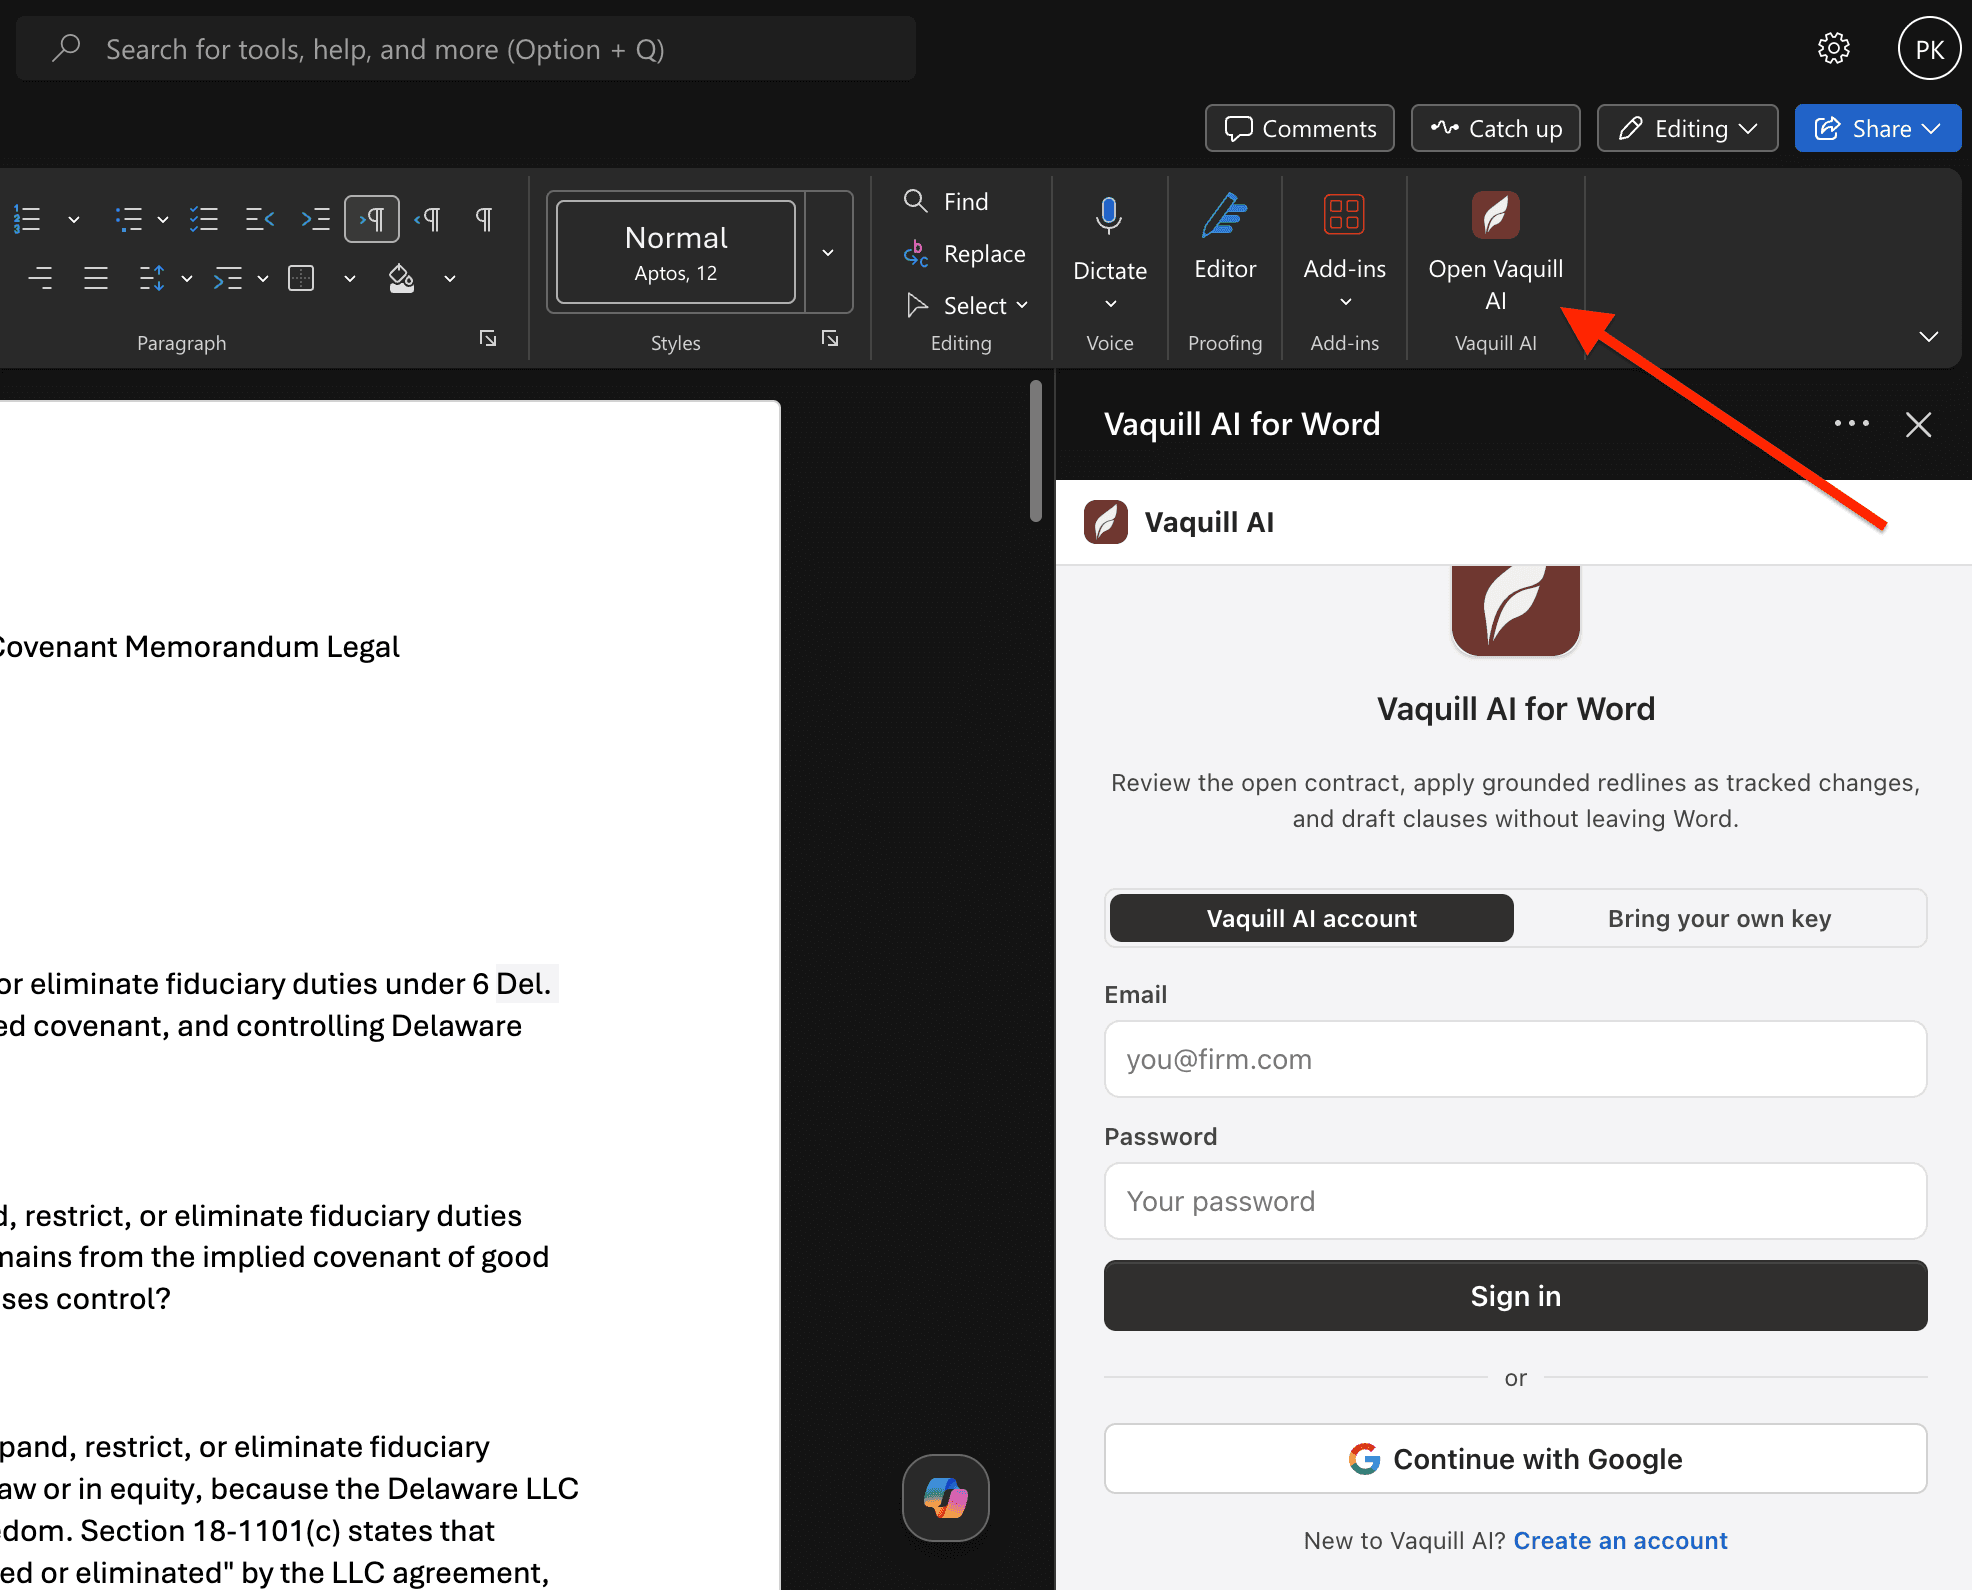Click the special indent icon
This screenshot has height=1590, width=1972.
click(228, 278)
